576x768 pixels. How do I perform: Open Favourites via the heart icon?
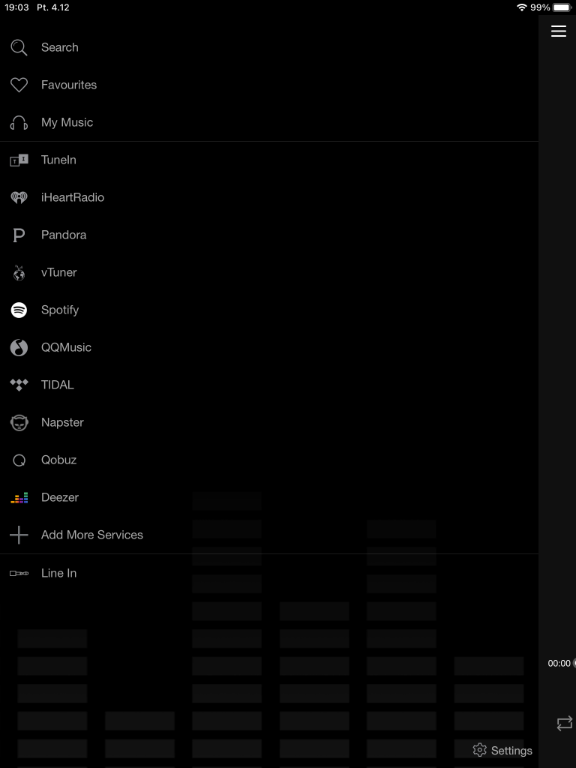click(19, 85)
